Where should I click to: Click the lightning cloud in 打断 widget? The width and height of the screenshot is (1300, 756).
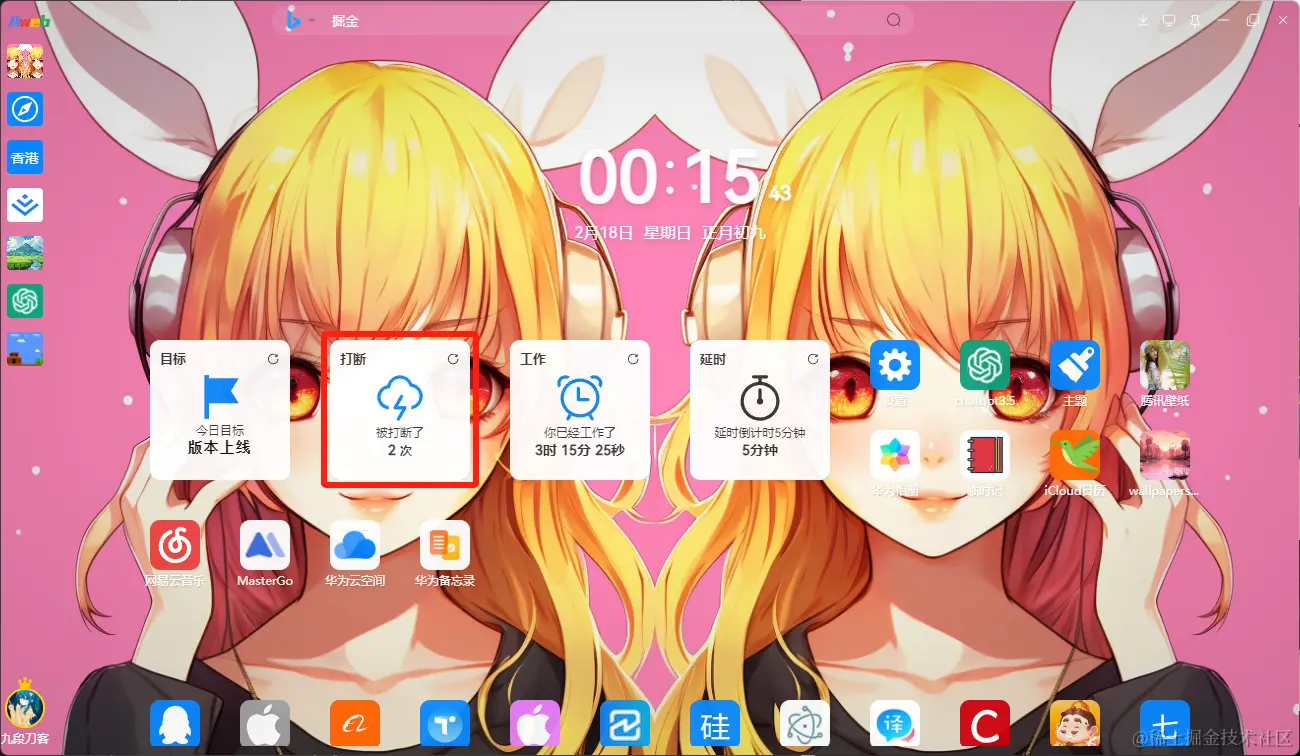[400, 398]
